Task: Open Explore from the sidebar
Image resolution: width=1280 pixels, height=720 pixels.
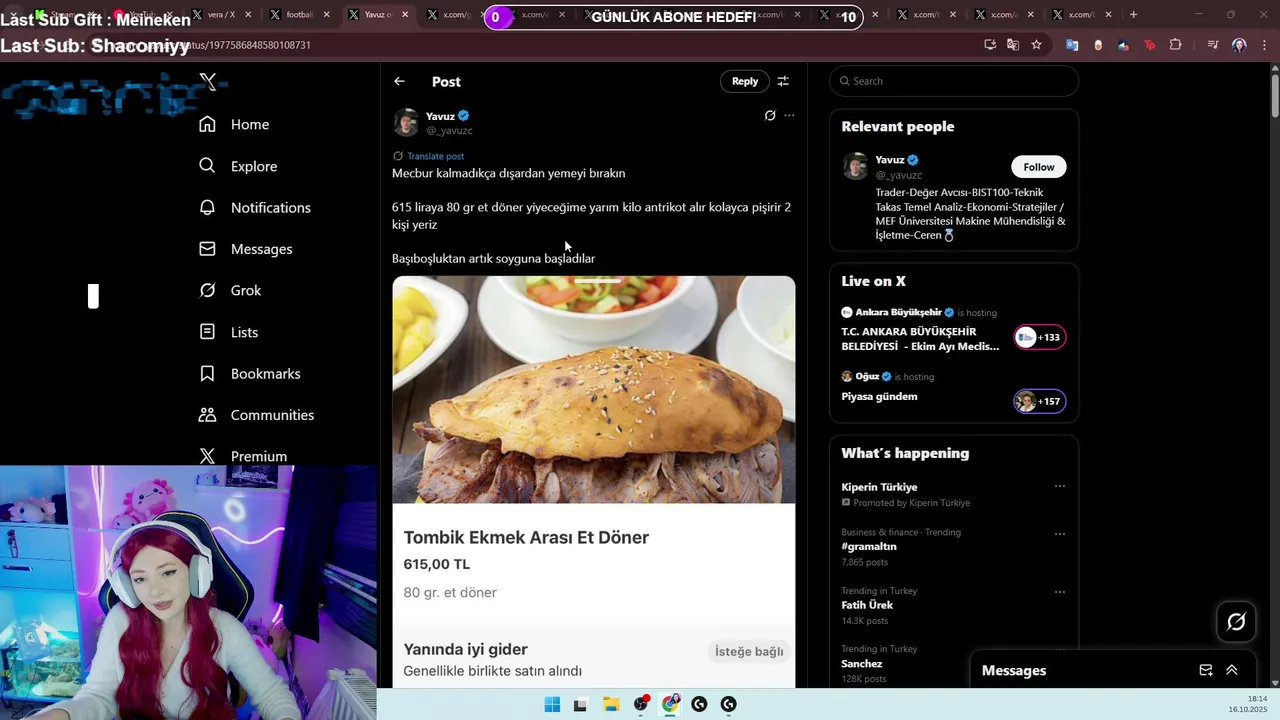Action: pos(238,166)
